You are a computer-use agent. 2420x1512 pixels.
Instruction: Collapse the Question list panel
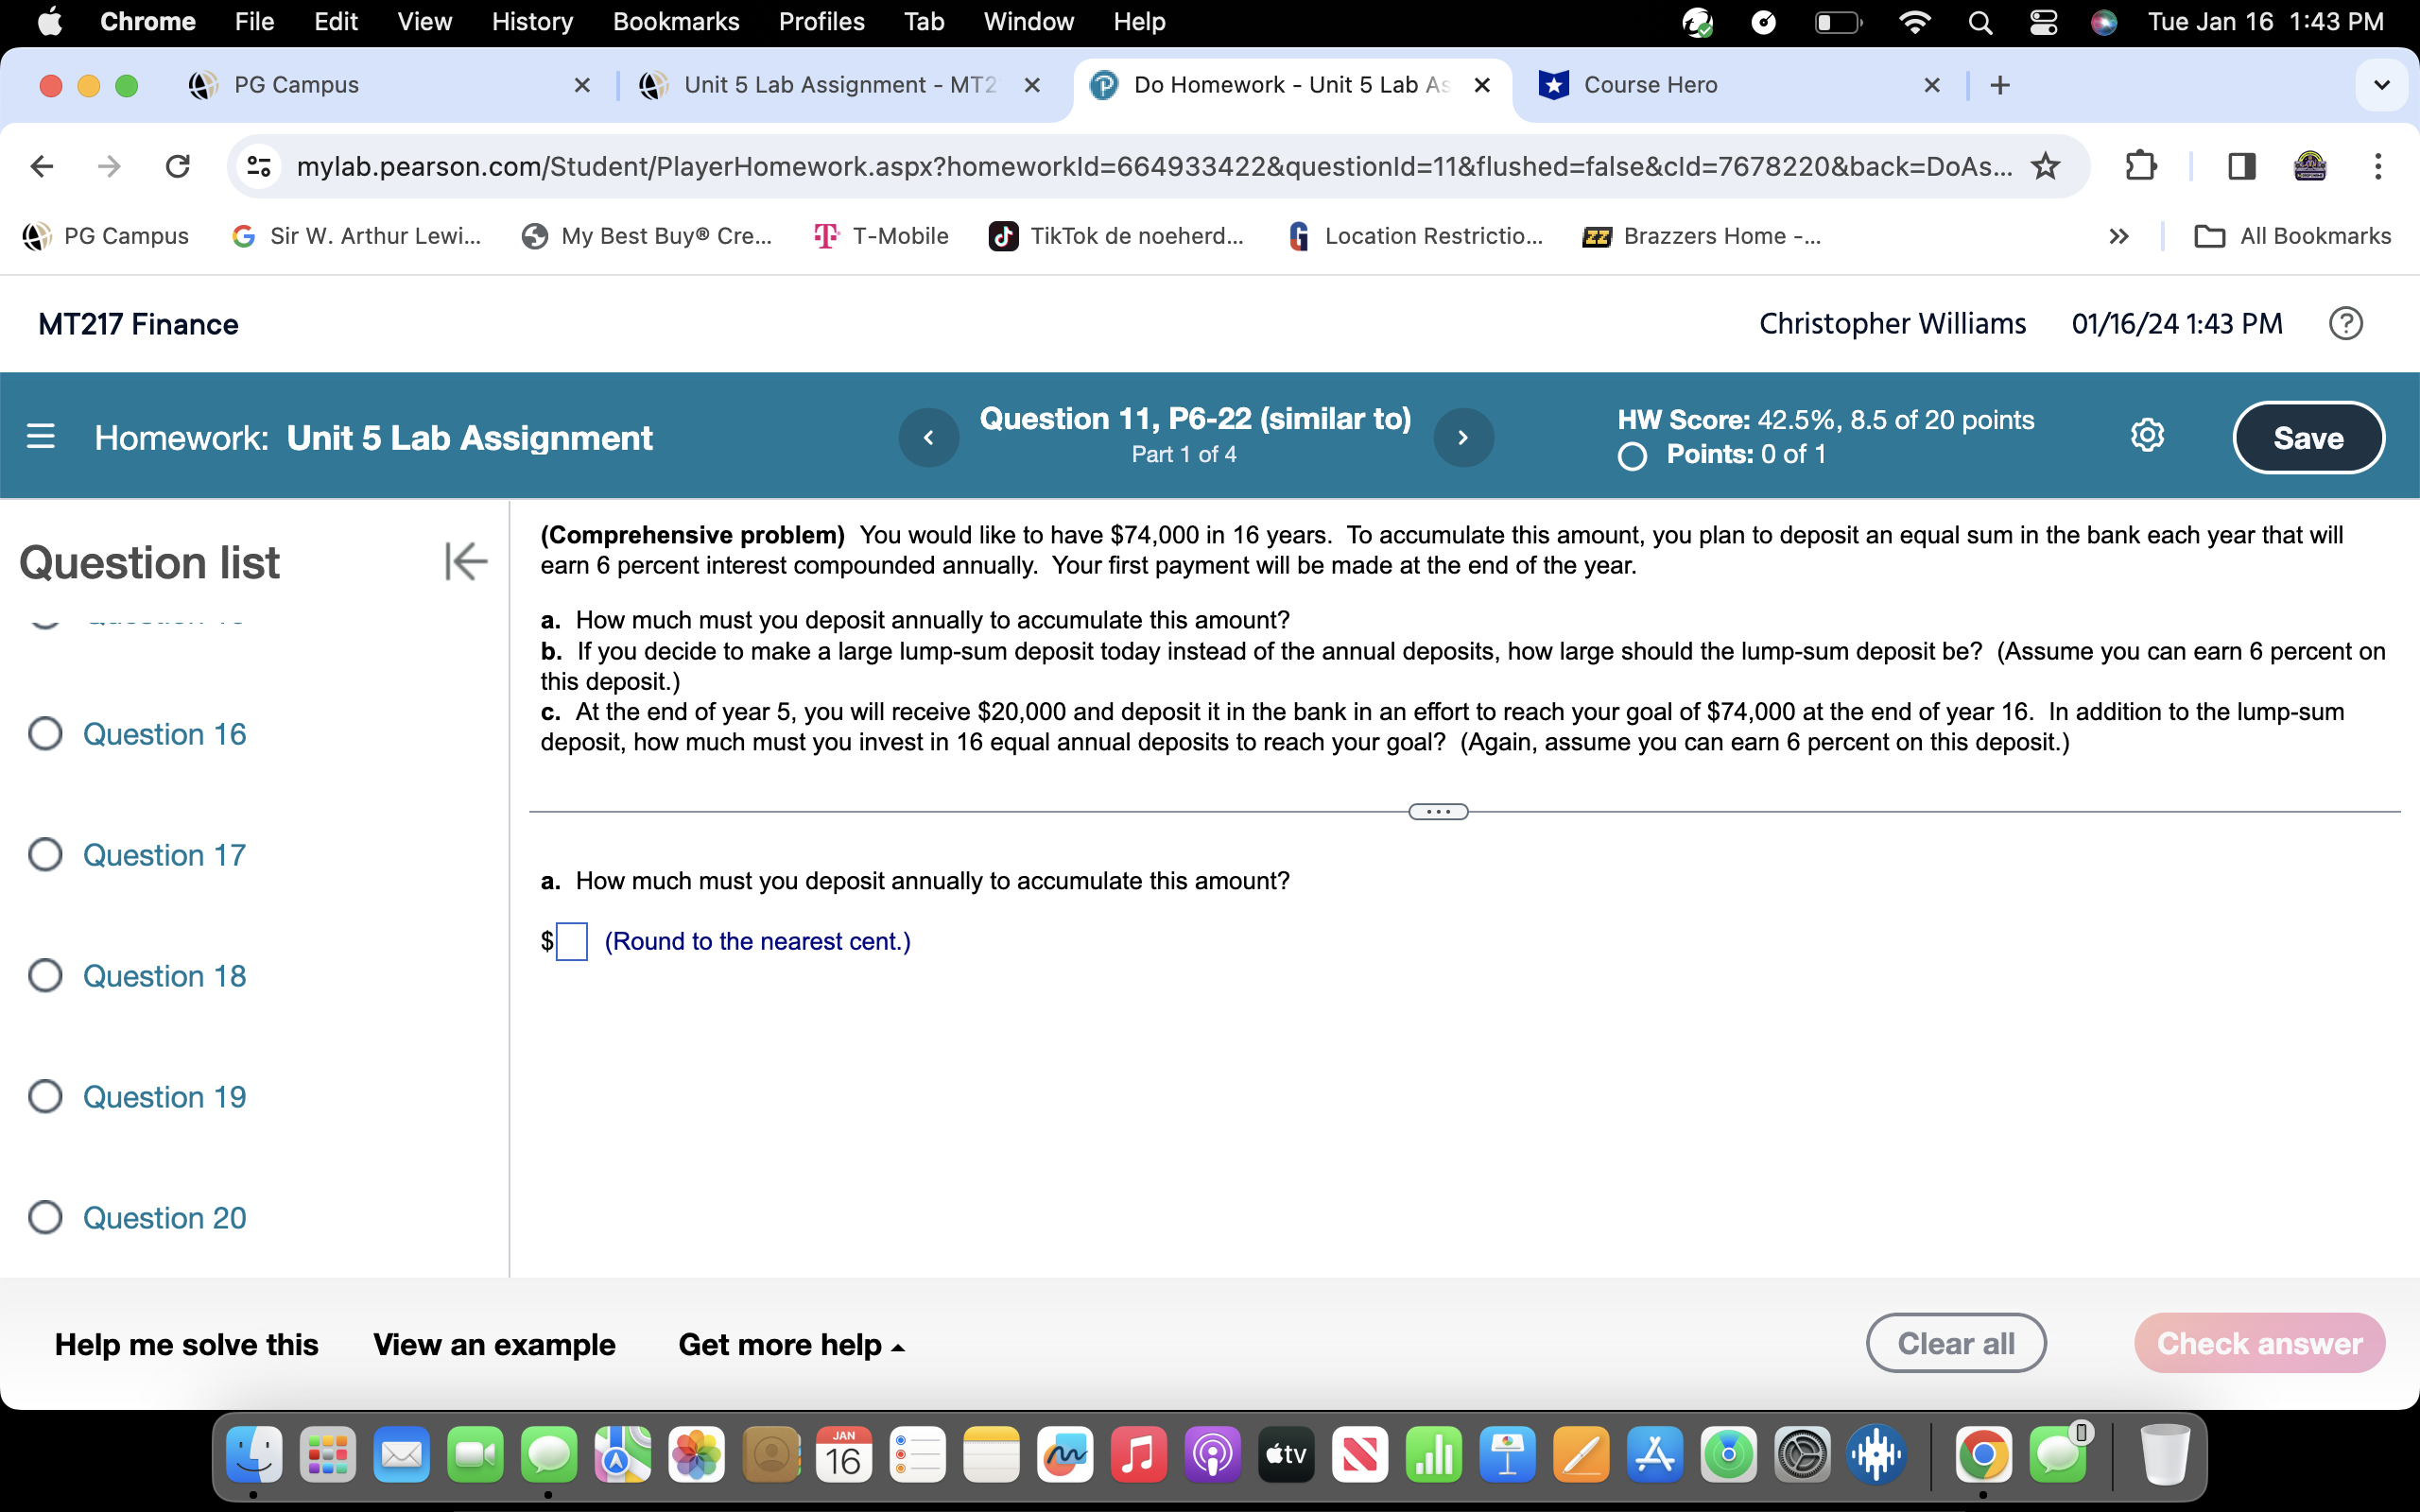(465, 562)
